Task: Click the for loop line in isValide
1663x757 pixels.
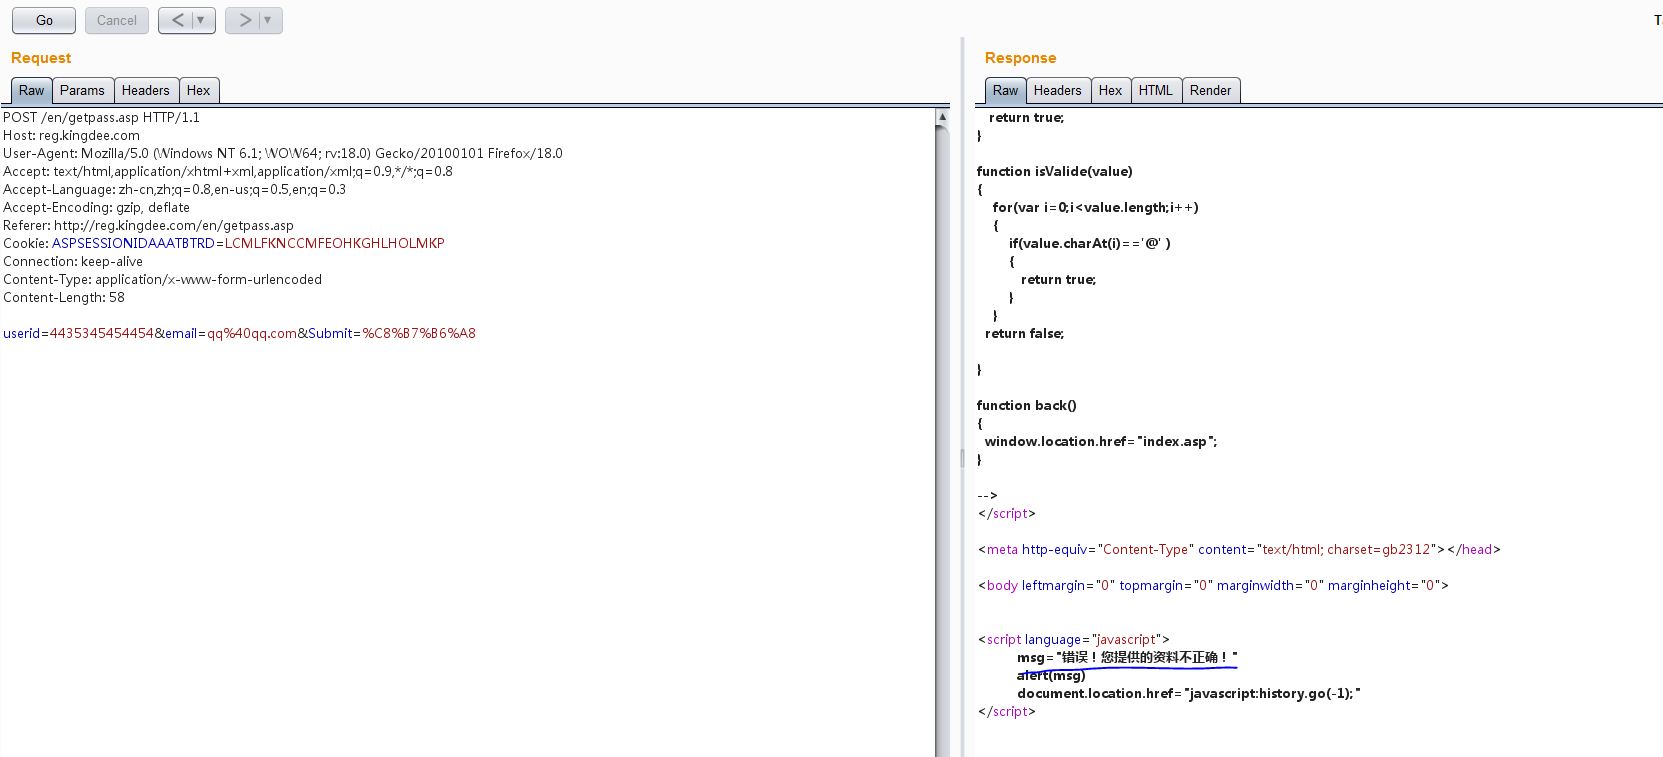Action: click(x=1096, y=207)
